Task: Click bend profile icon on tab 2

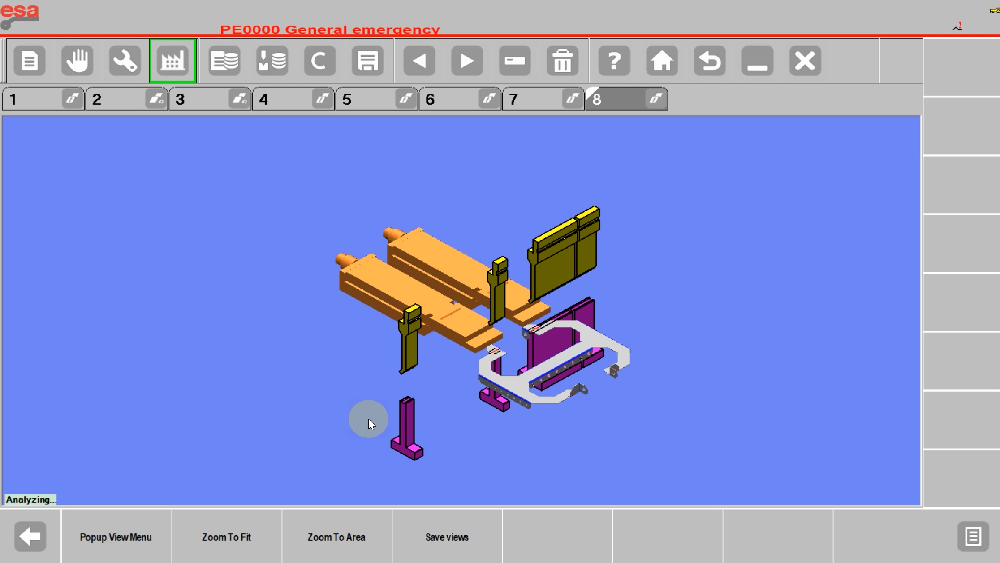Action: (x=156, y=99)
